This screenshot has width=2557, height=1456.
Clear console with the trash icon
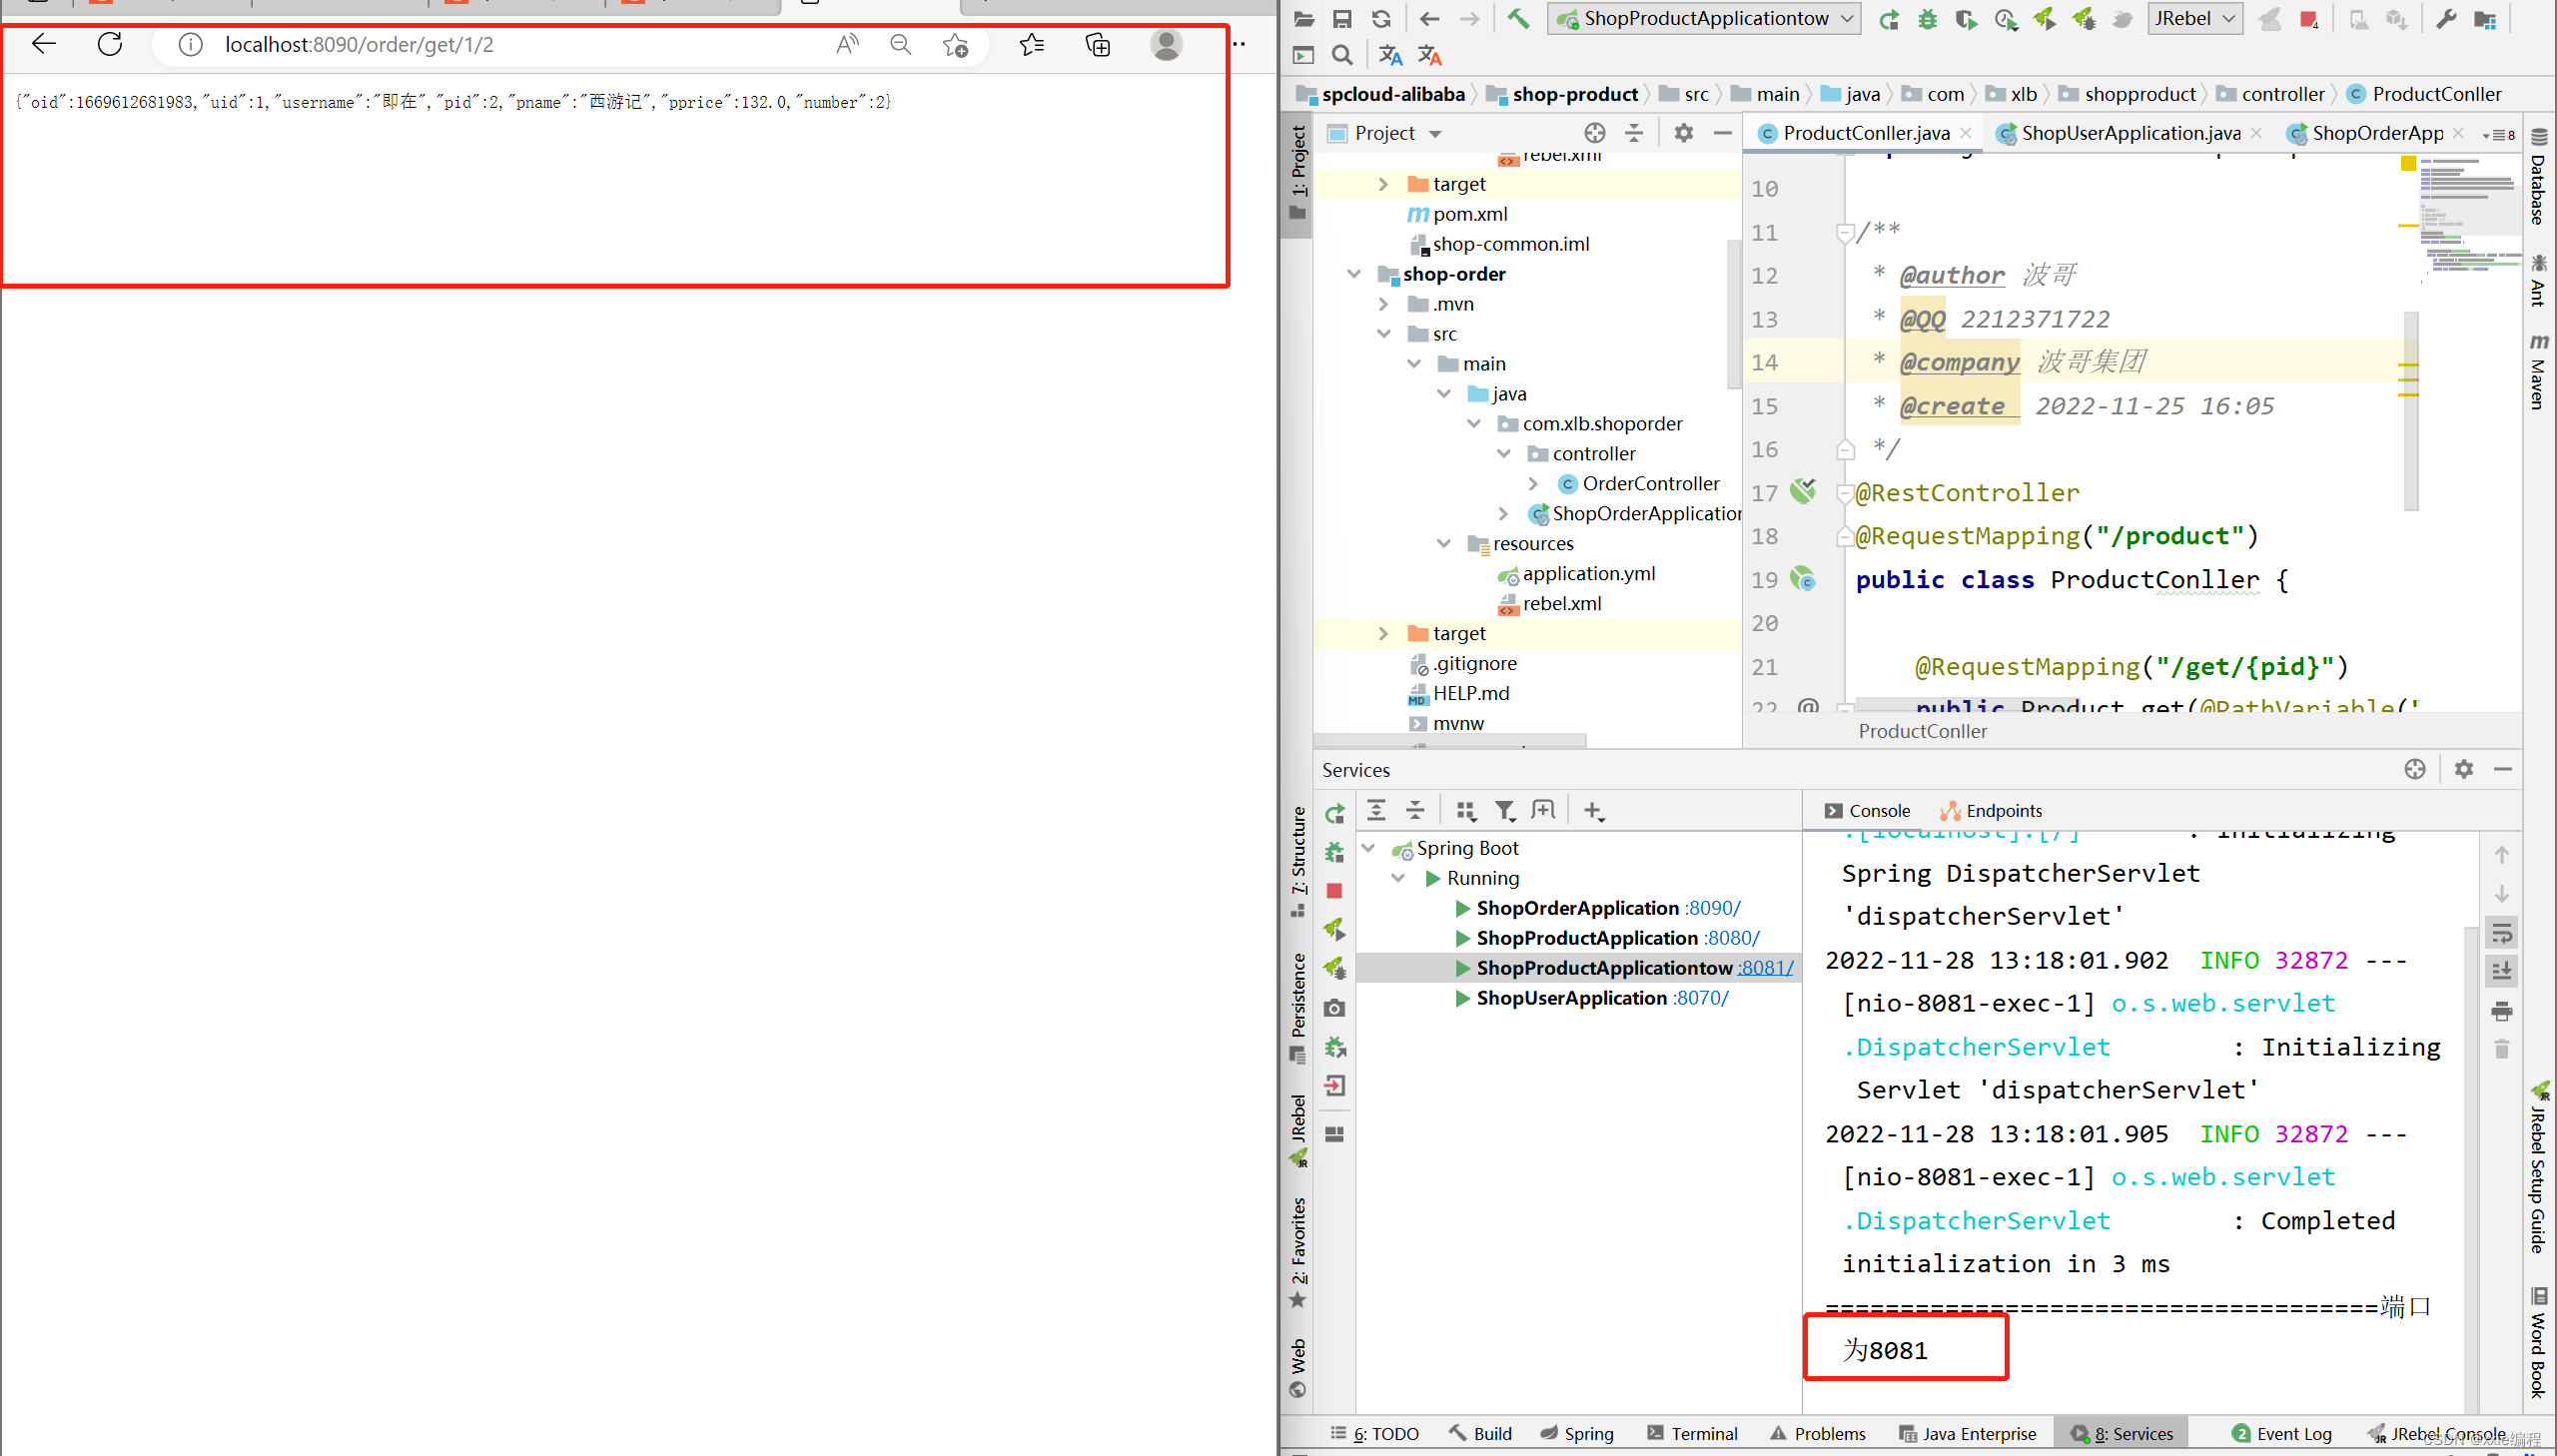pyautogui.click(x=2501, y=1049)
